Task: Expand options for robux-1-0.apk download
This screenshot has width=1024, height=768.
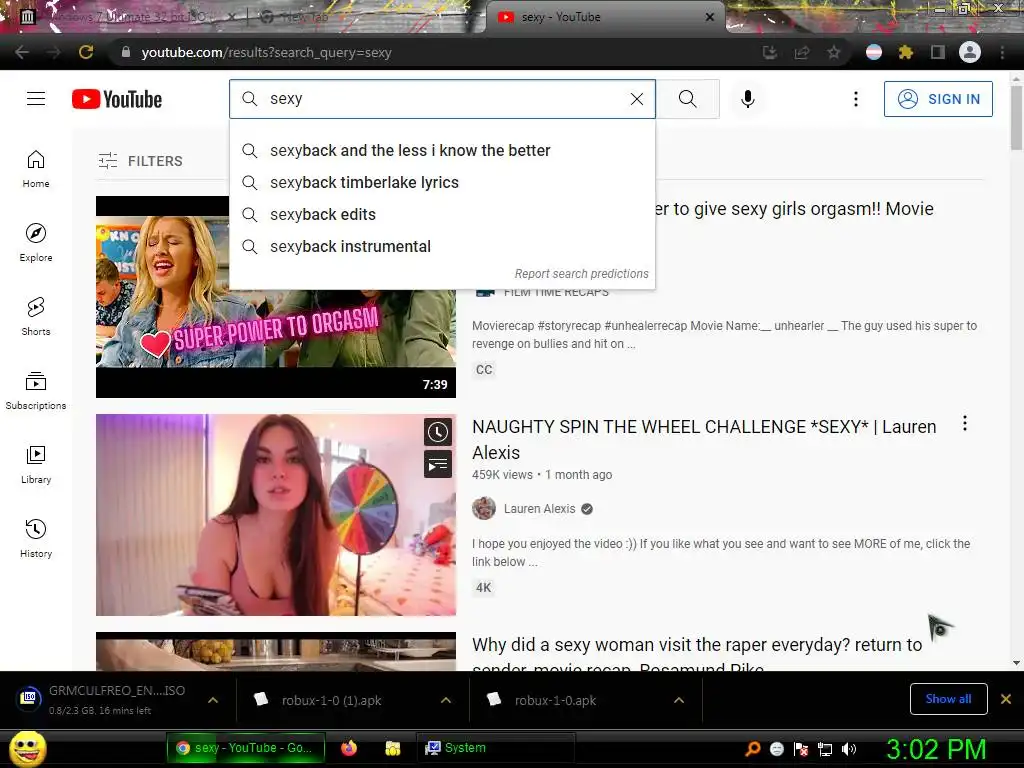Action: (679, 700)
